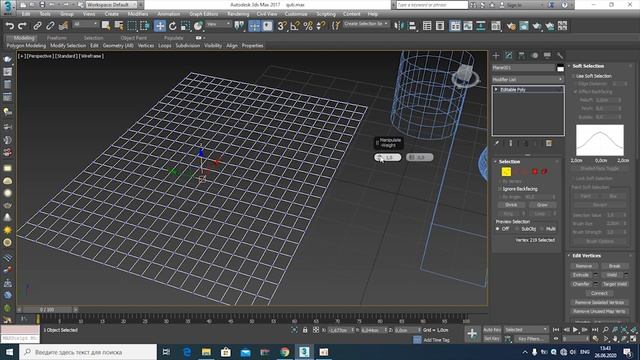This screenshot has height=360, width=640.
Task: Click the Select and Place tool icon
Action: coord(198,26)
